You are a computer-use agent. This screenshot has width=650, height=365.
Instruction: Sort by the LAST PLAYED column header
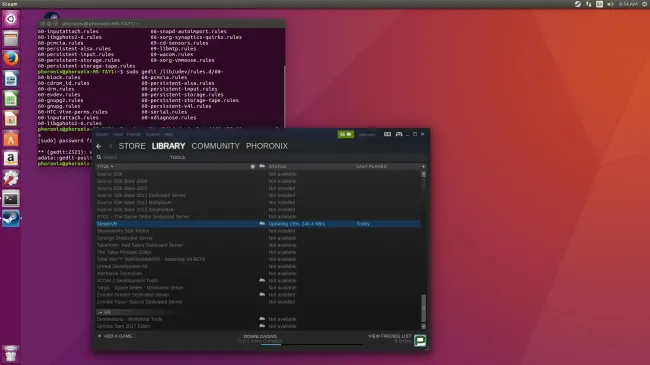point(371,166)
